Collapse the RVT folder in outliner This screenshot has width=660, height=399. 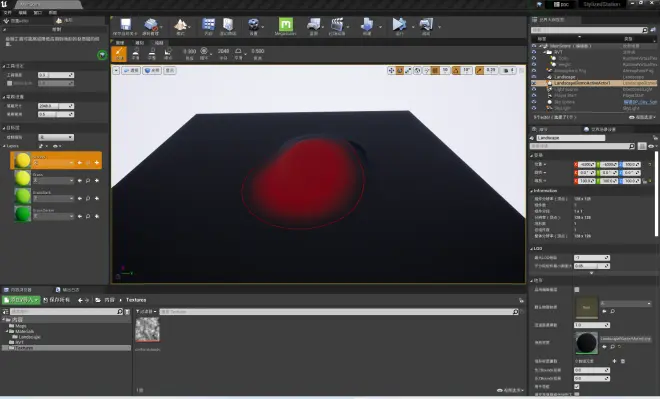tap(544, 52)
